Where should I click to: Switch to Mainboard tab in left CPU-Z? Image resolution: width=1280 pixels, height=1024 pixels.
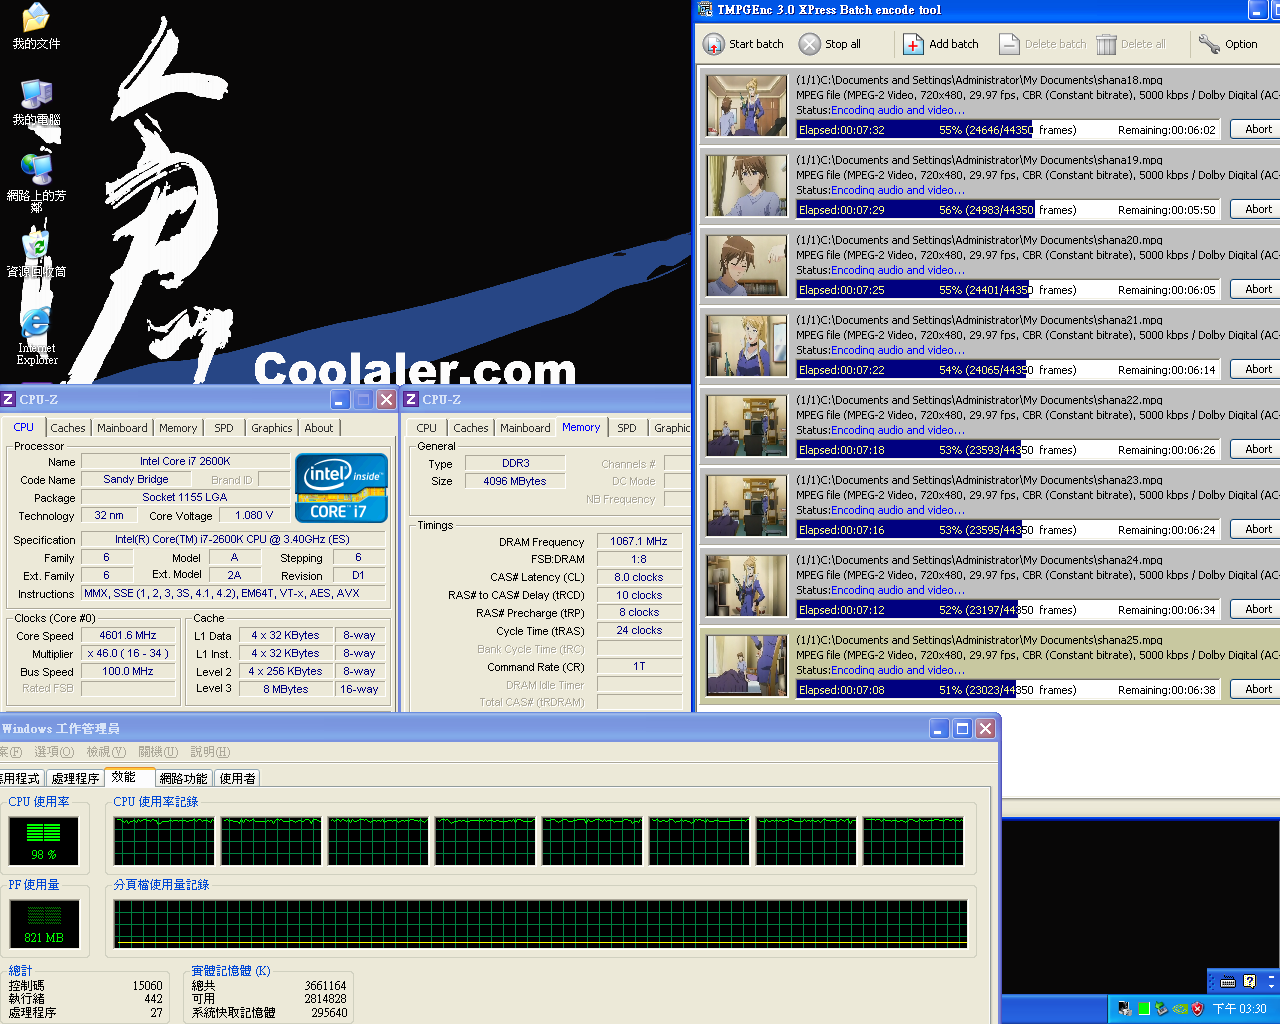122,428
